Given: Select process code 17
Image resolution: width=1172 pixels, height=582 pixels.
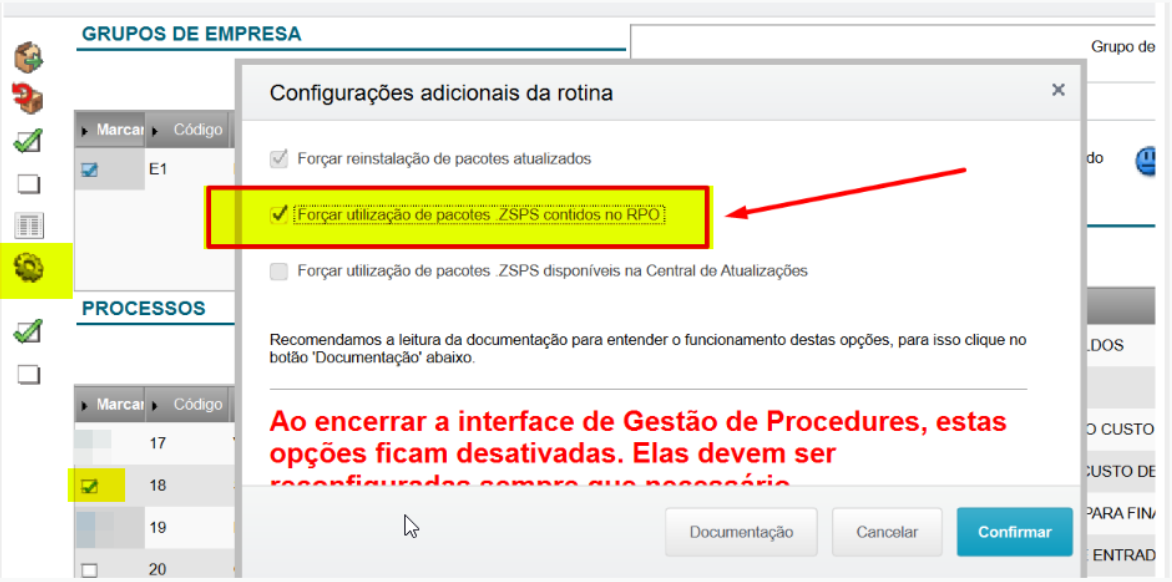Looking at the screenshot, I should coord(157,443).
